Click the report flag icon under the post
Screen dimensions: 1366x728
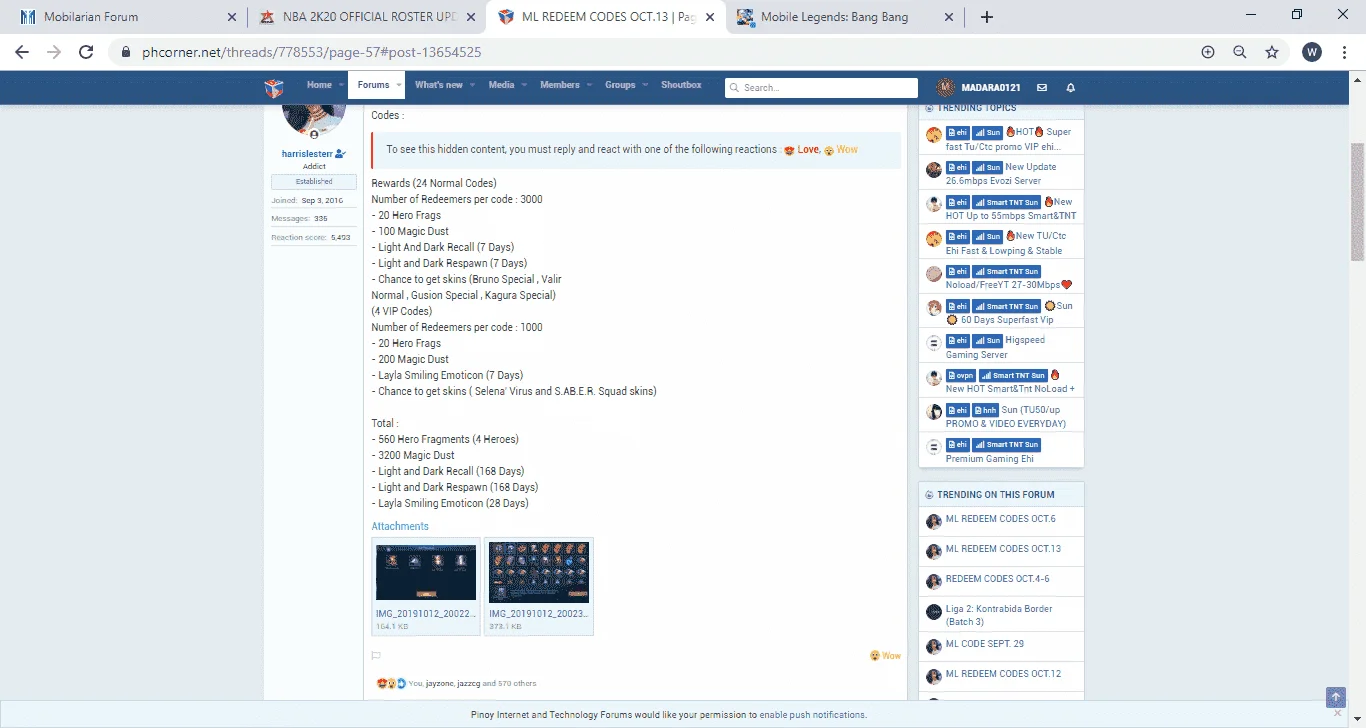click(x=376, y=656)
